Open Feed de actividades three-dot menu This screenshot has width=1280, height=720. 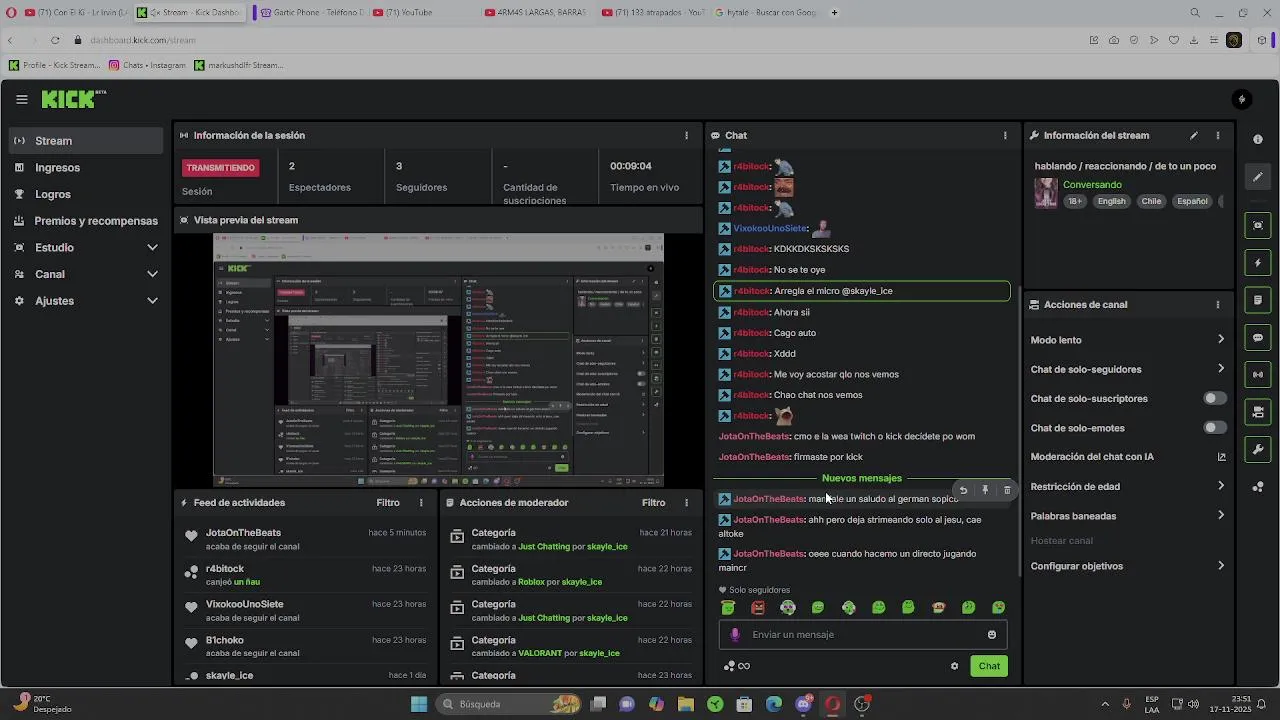[x=421, y=503]
